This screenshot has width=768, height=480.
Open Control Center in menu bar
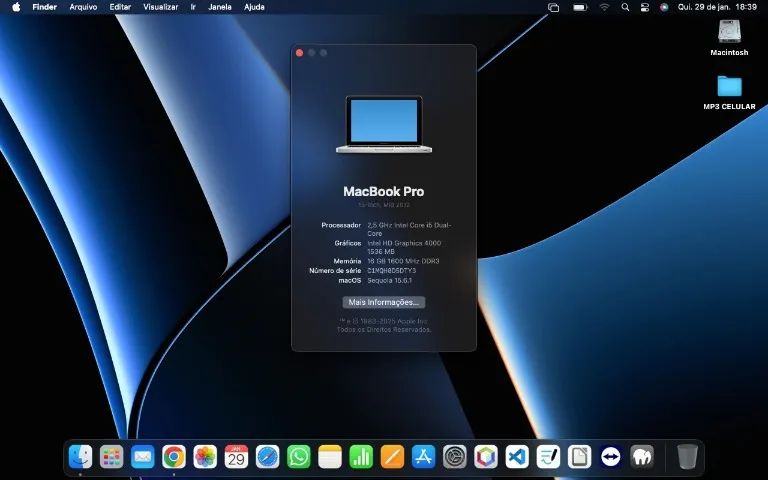click(645, 7)
